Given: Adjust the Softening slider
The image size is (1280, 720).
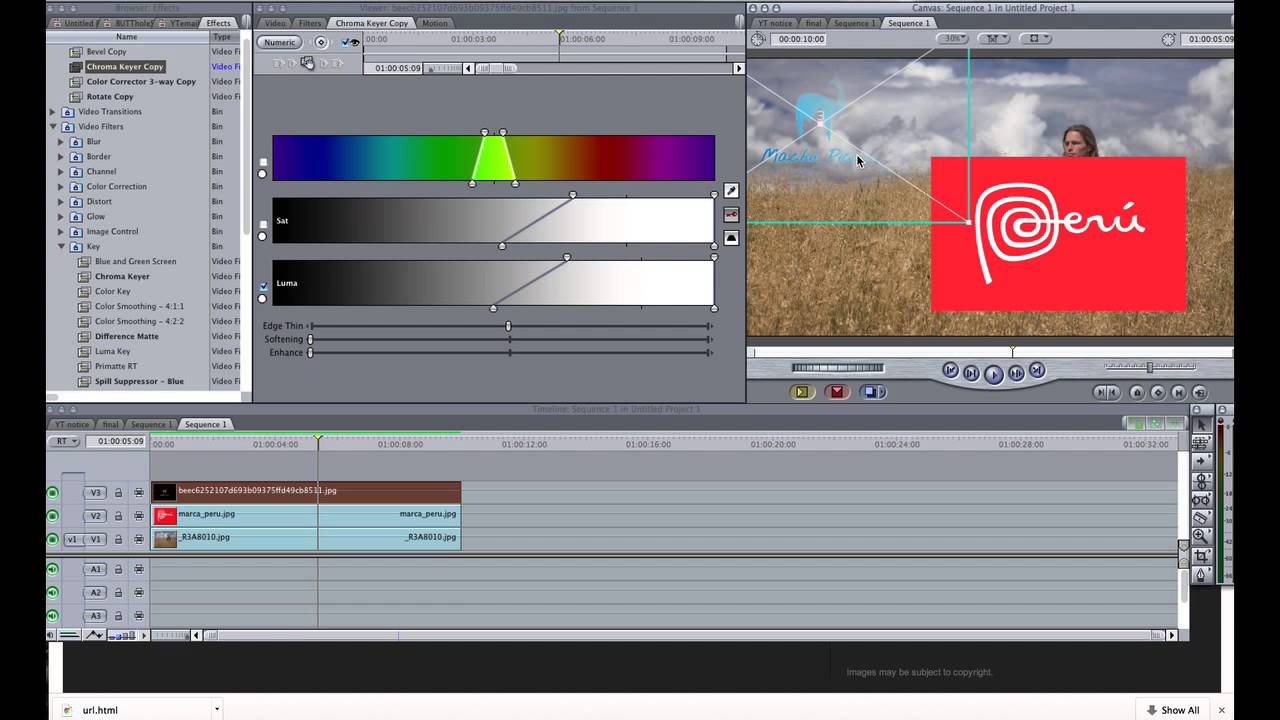Looking at the screenshot, I should tap(510, 339).
